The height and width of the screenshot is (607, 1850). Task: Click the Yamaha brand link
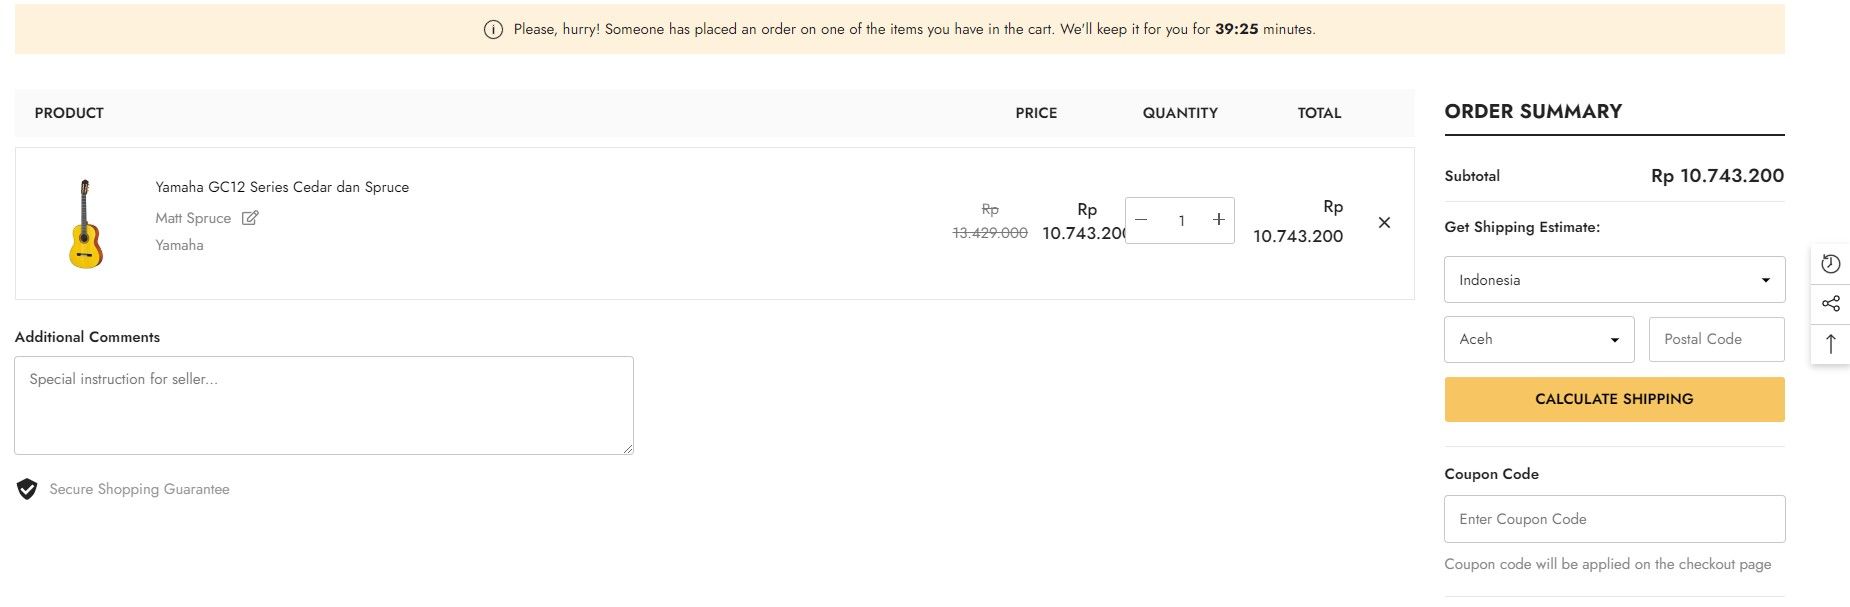click(179, 245)
